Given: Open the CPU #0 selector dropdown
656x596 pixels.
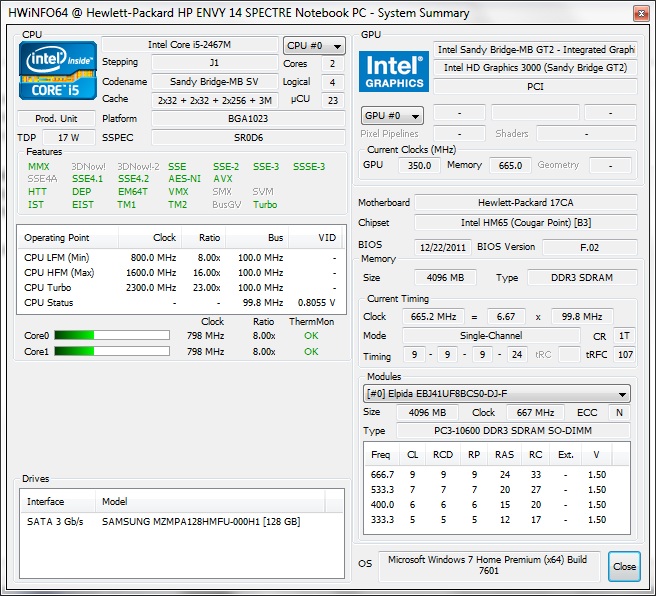Looking at the screenshot, I should tap(314, 46).
